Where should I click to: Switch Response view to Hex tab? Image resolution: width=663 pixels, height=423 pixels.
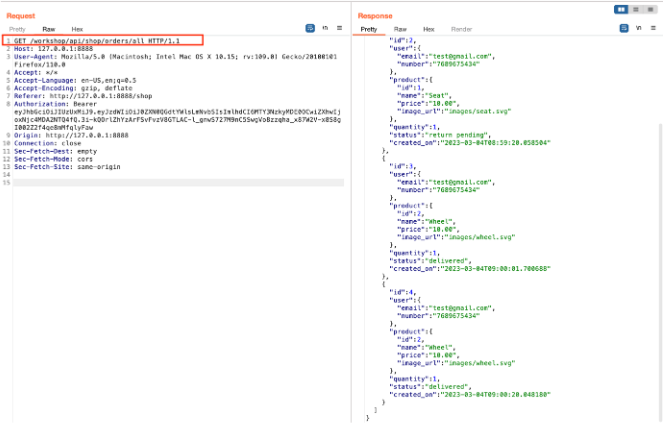429,29
